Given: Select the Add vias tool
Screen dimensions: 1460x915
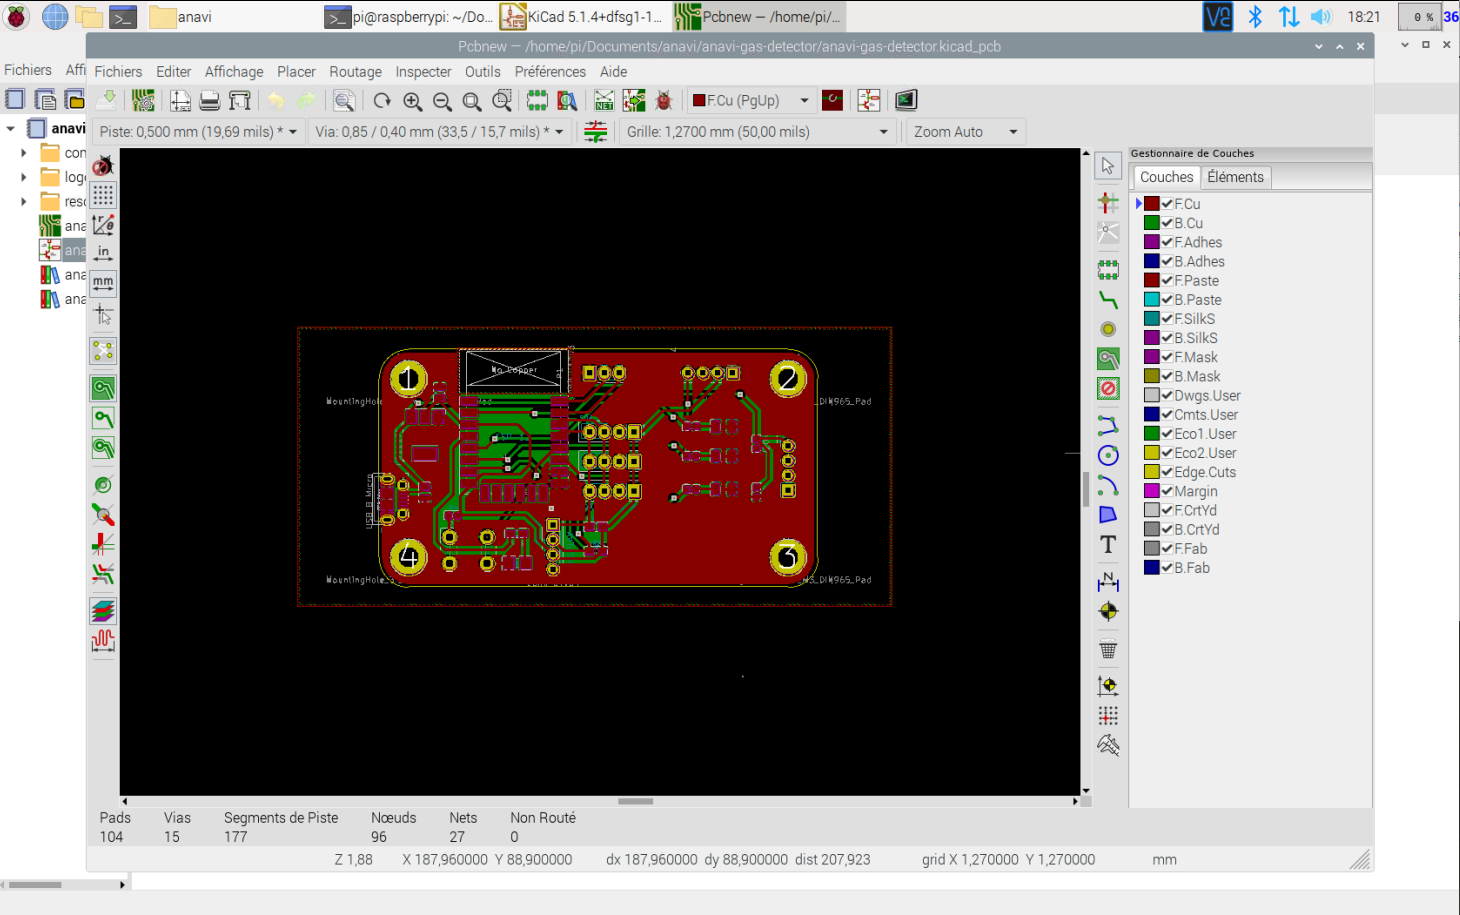Looking at the screenshot, I should click(1108, 329).
